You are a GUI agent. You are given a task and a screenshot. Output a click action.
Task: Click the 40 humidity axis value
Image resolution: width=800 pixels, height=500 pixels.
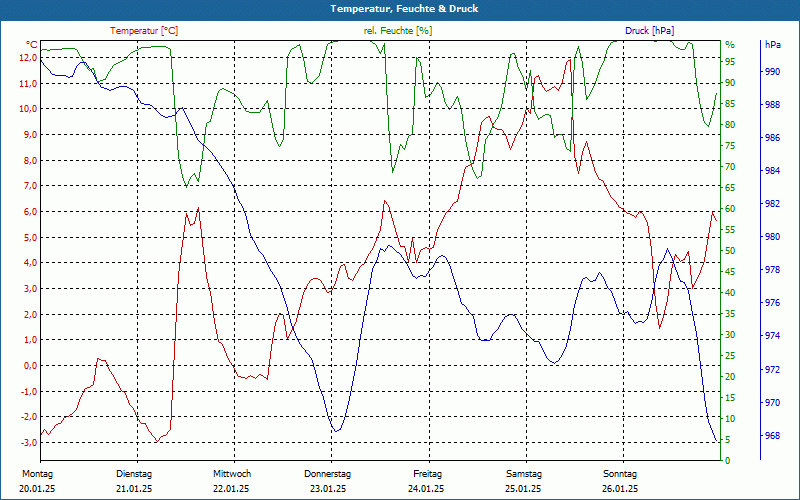click(x=730, y=292)
